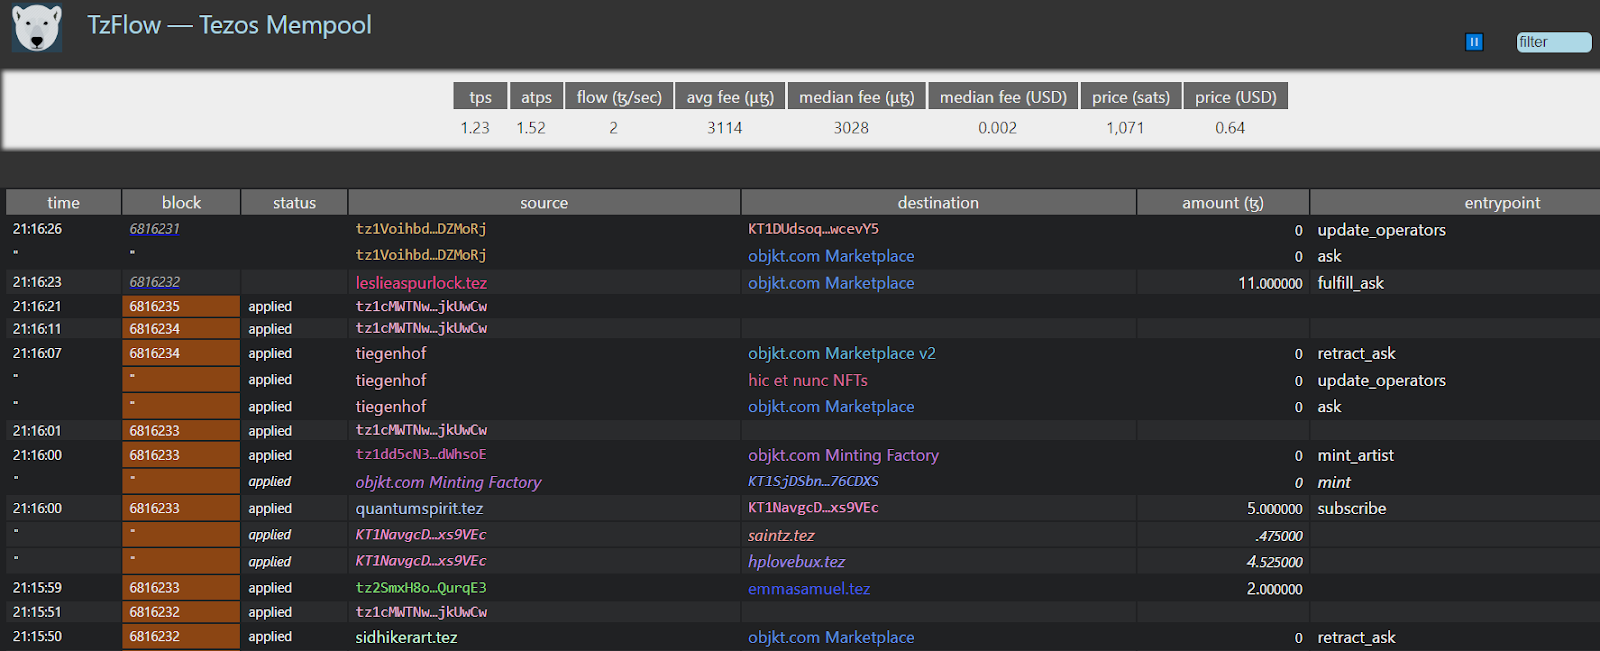The width and height of the screenshot is (1600, 651).
Task: Open source tz1dd5cN3…dWhsoE
Action: tap(421, 454)
